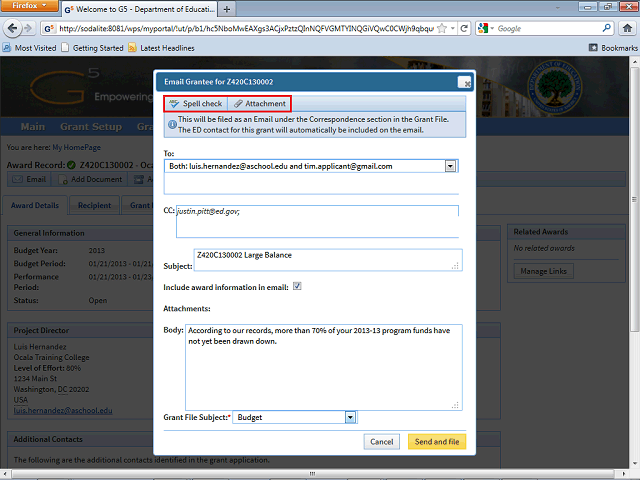The image size is (640, 480).
Task: Click the Main navigation menu item
Action: tap(33, 127)
